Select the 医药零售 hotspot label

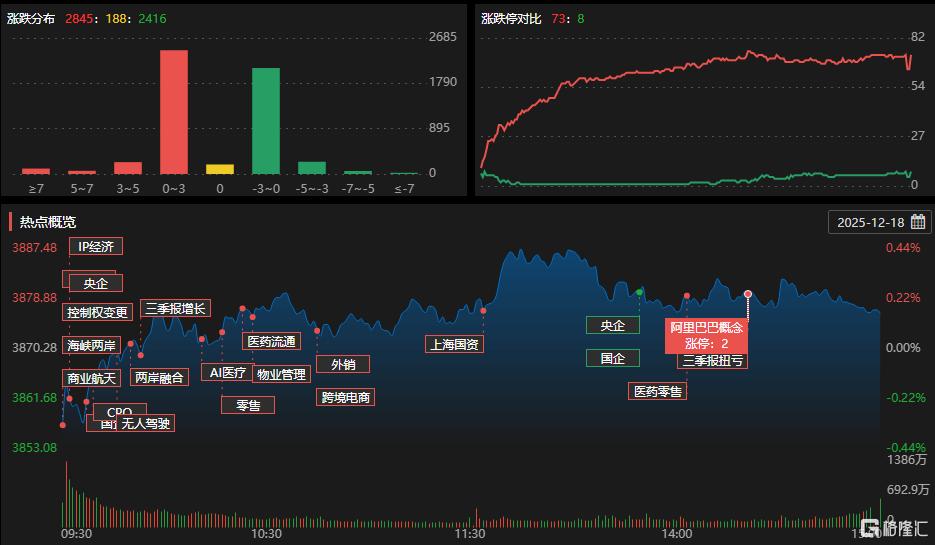[657, 391]
